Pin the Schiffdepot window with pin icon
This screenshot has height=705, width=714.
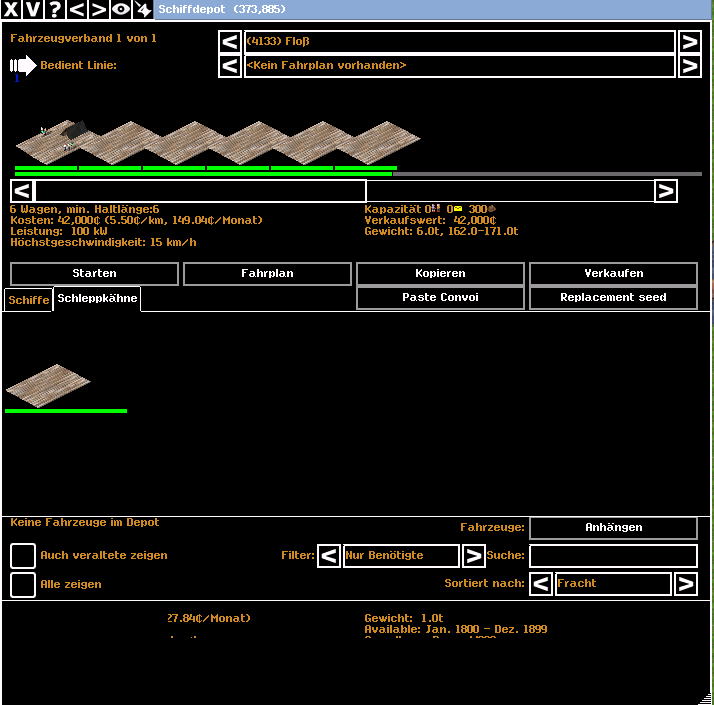tap(143, 10)
